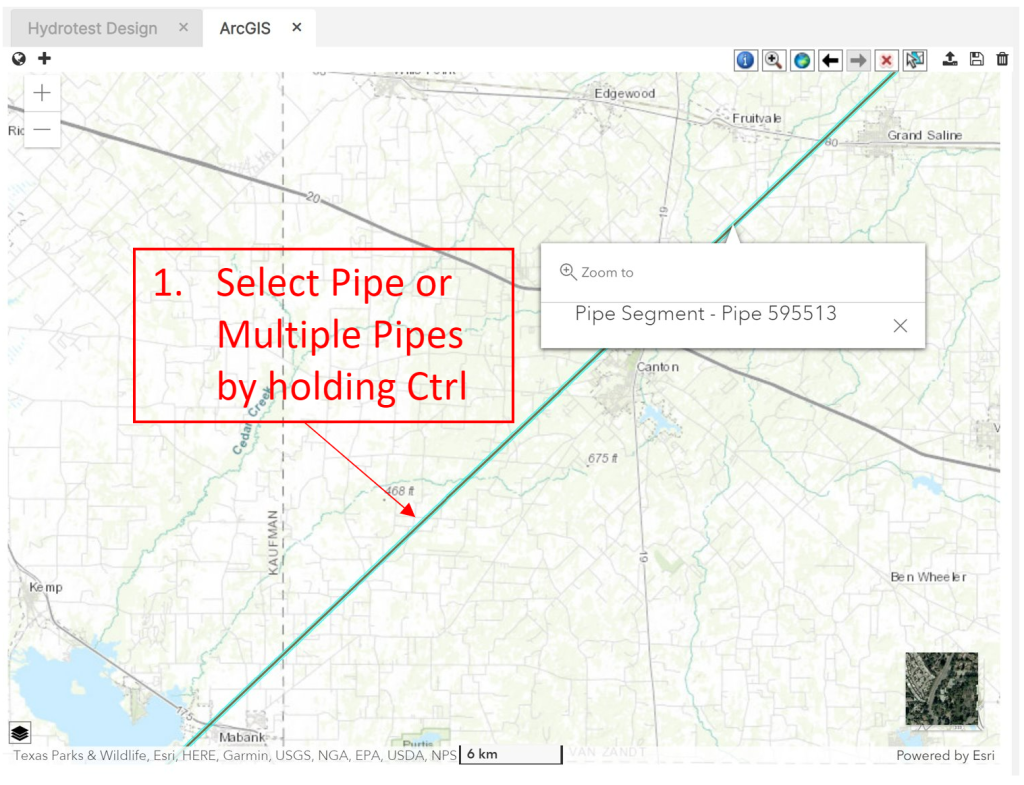
Task: Go to previous map extent arrow
Action: tap(830, 60)
